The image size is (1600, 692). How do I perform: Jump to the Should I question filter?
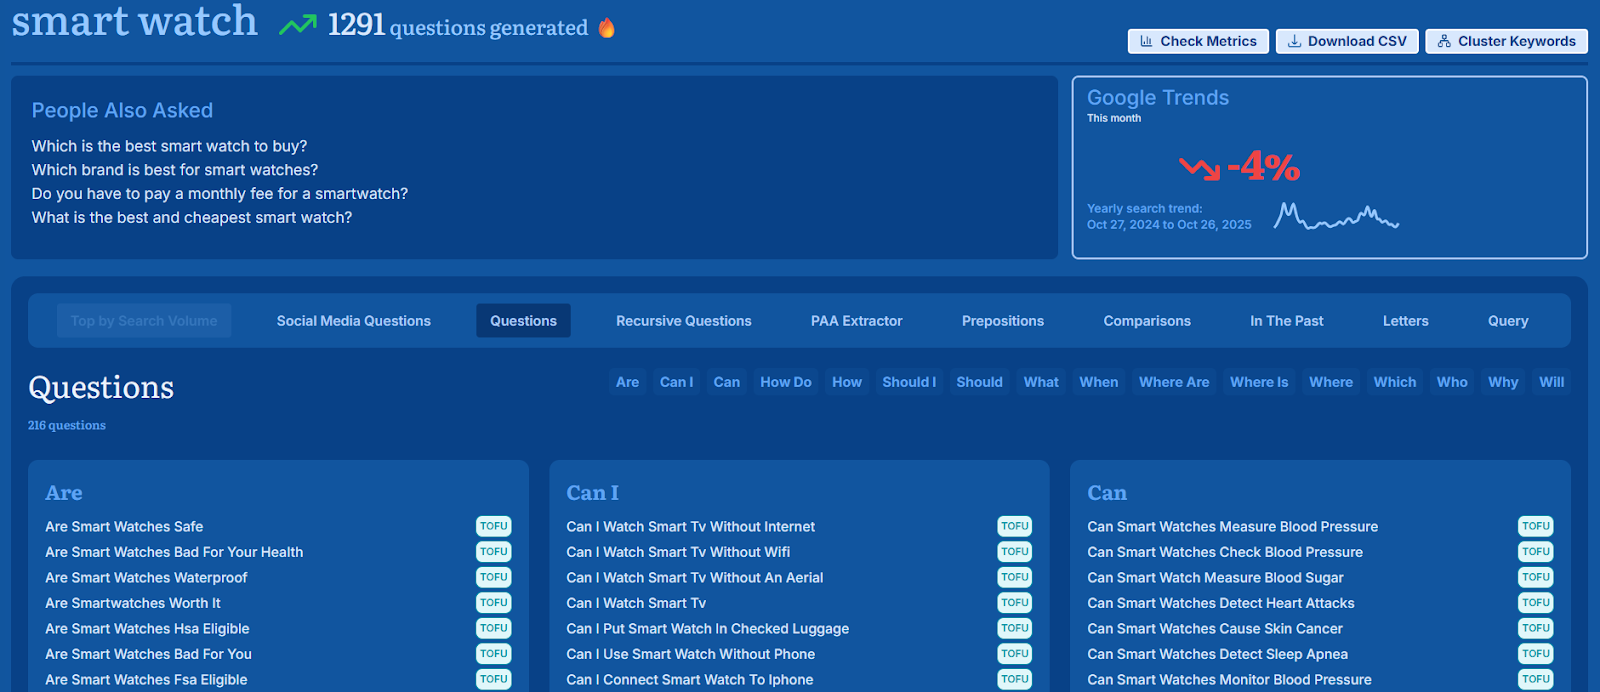click(x=908, y=382)
